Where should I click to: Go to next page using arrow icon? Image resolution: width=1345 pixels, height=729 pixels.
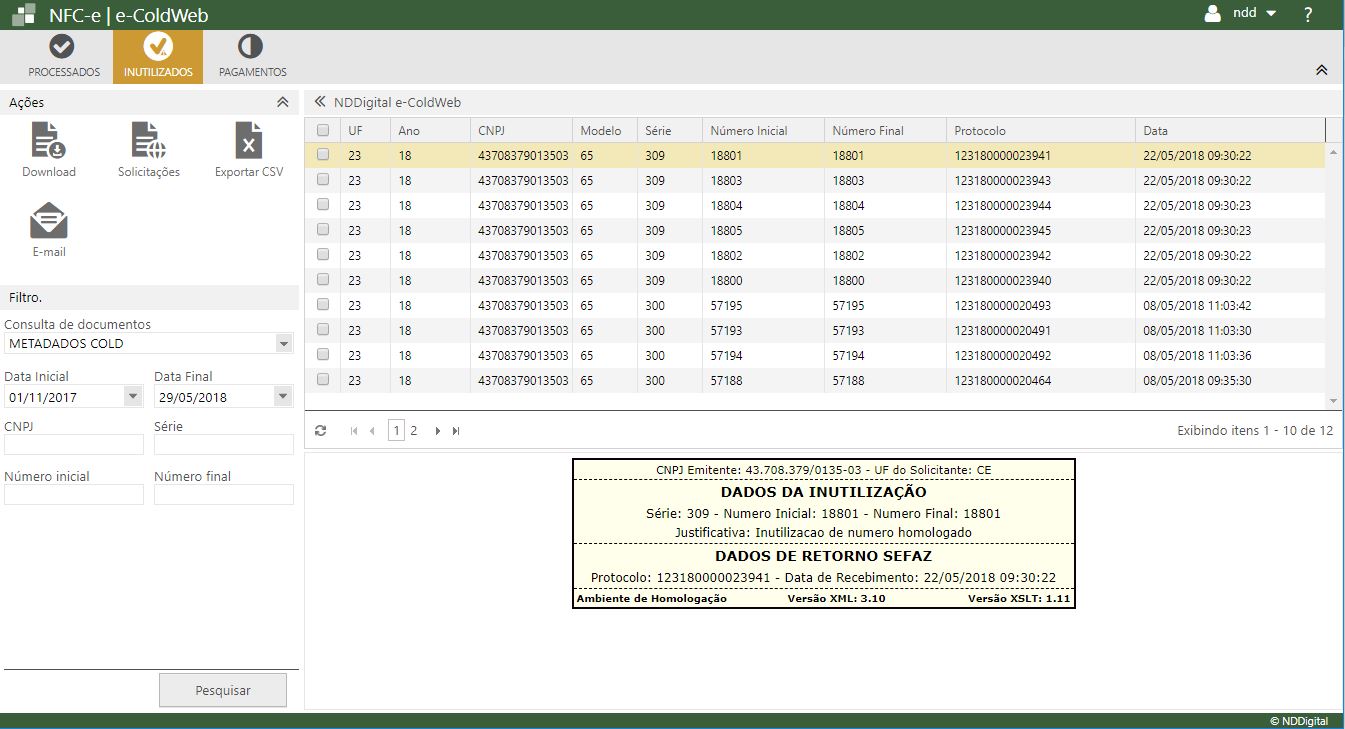click(437, 431)
